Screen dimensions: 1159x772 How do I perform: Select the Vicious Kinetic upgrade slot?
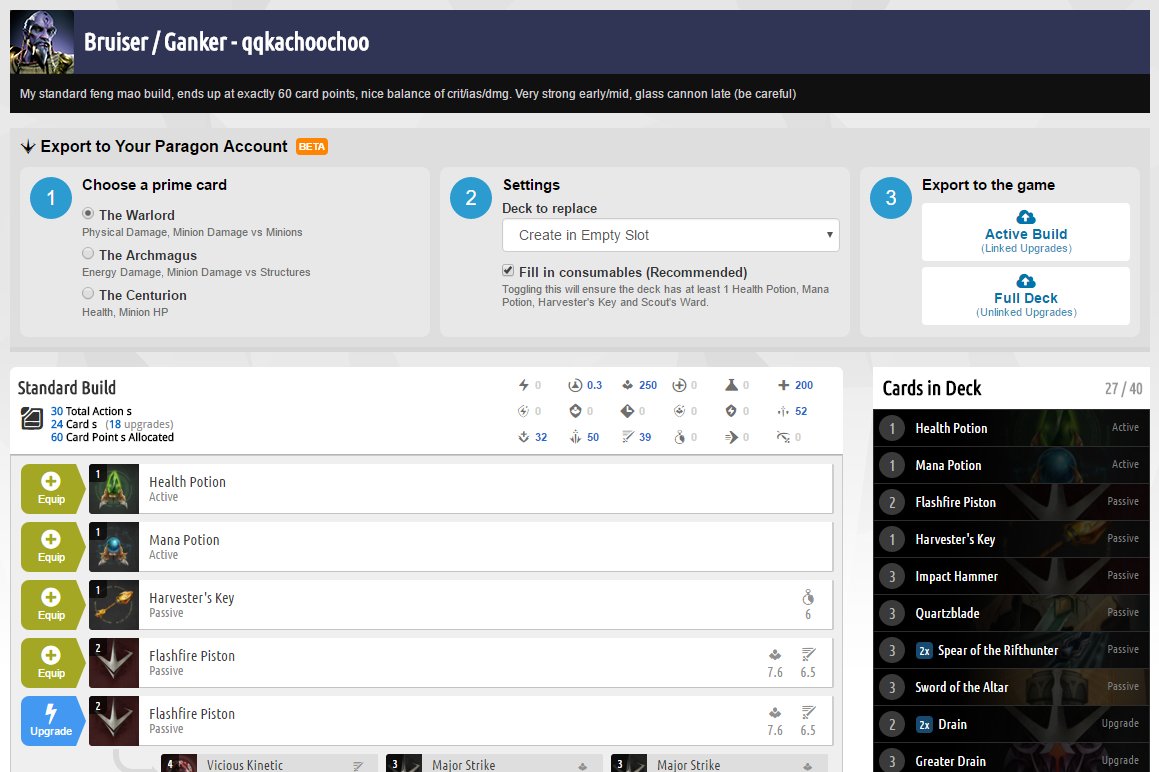coord(270,764)
